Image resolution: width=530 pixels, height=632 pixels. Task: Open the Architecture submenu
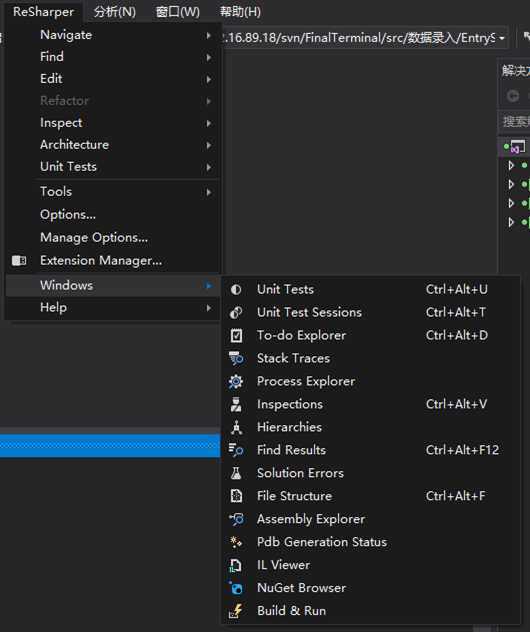pos(112,145)
